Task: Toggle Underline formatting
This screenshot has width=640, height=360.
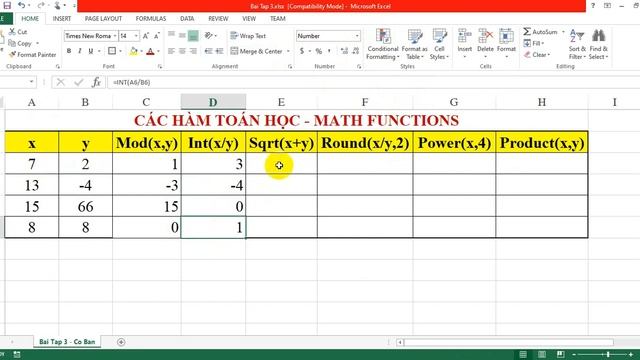Action: (91, 51)
